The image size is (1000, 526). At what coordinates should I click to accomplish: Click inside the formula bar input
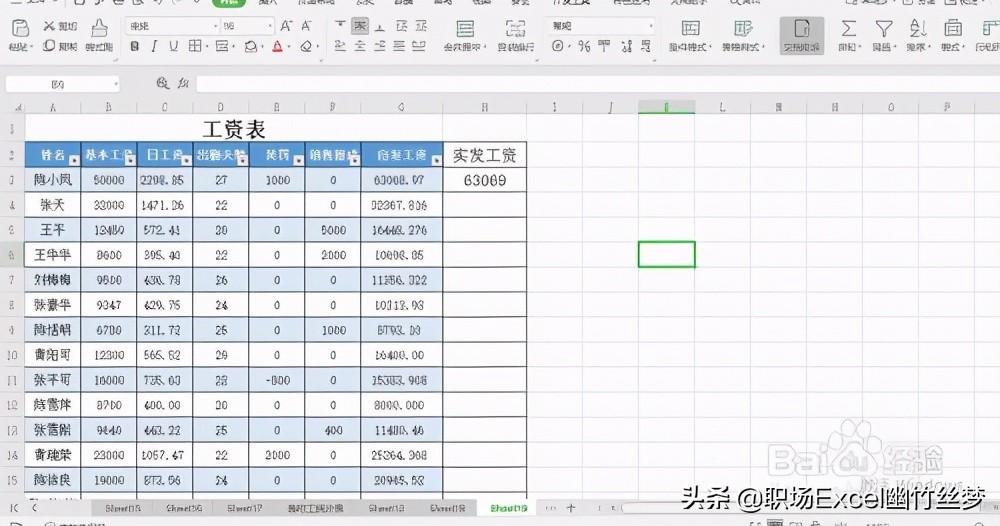point(598,84)
